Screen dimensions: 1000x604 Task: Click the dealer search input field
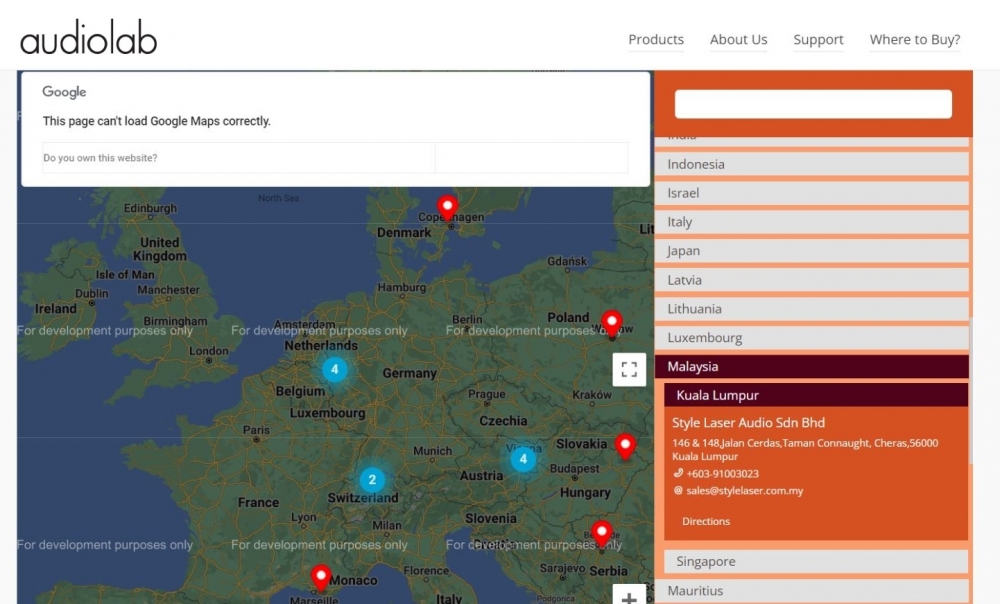(813, 104)
